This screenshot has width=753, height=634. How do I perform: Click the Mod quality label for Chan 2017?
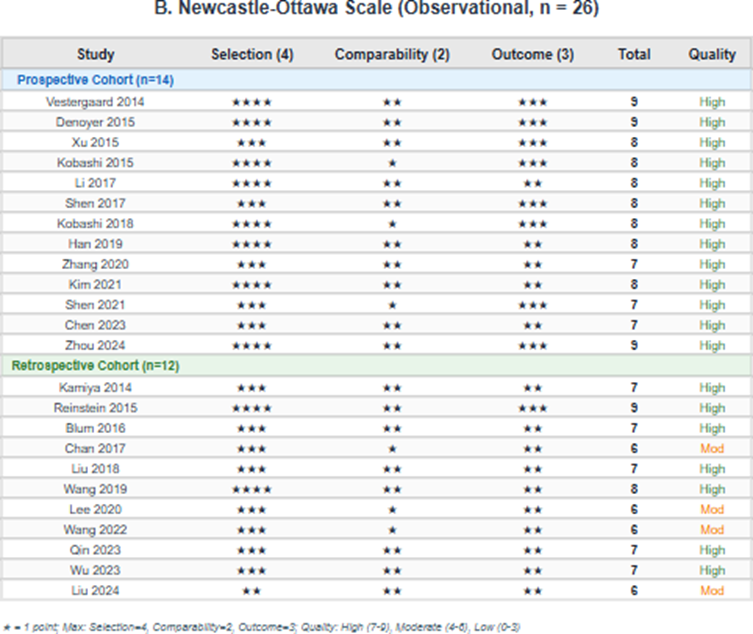(712, 448)
